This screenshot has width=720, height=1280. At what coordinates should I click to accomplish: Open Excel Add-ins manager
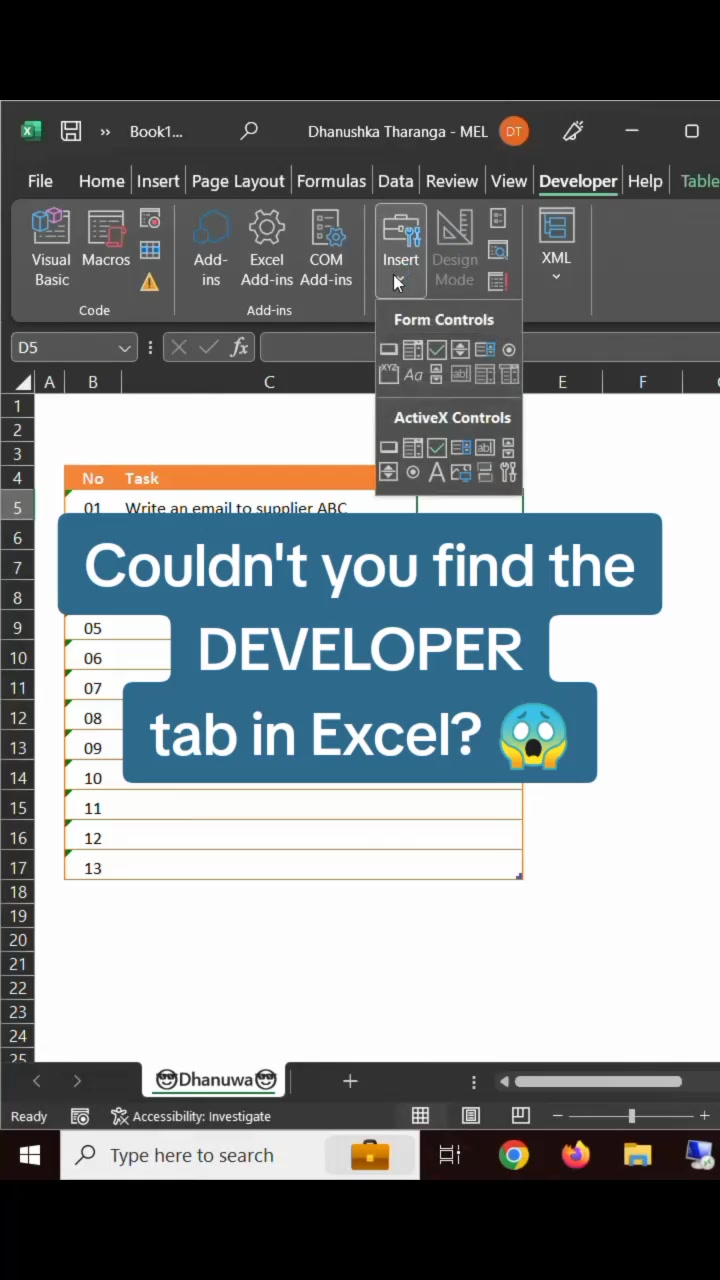267,249
